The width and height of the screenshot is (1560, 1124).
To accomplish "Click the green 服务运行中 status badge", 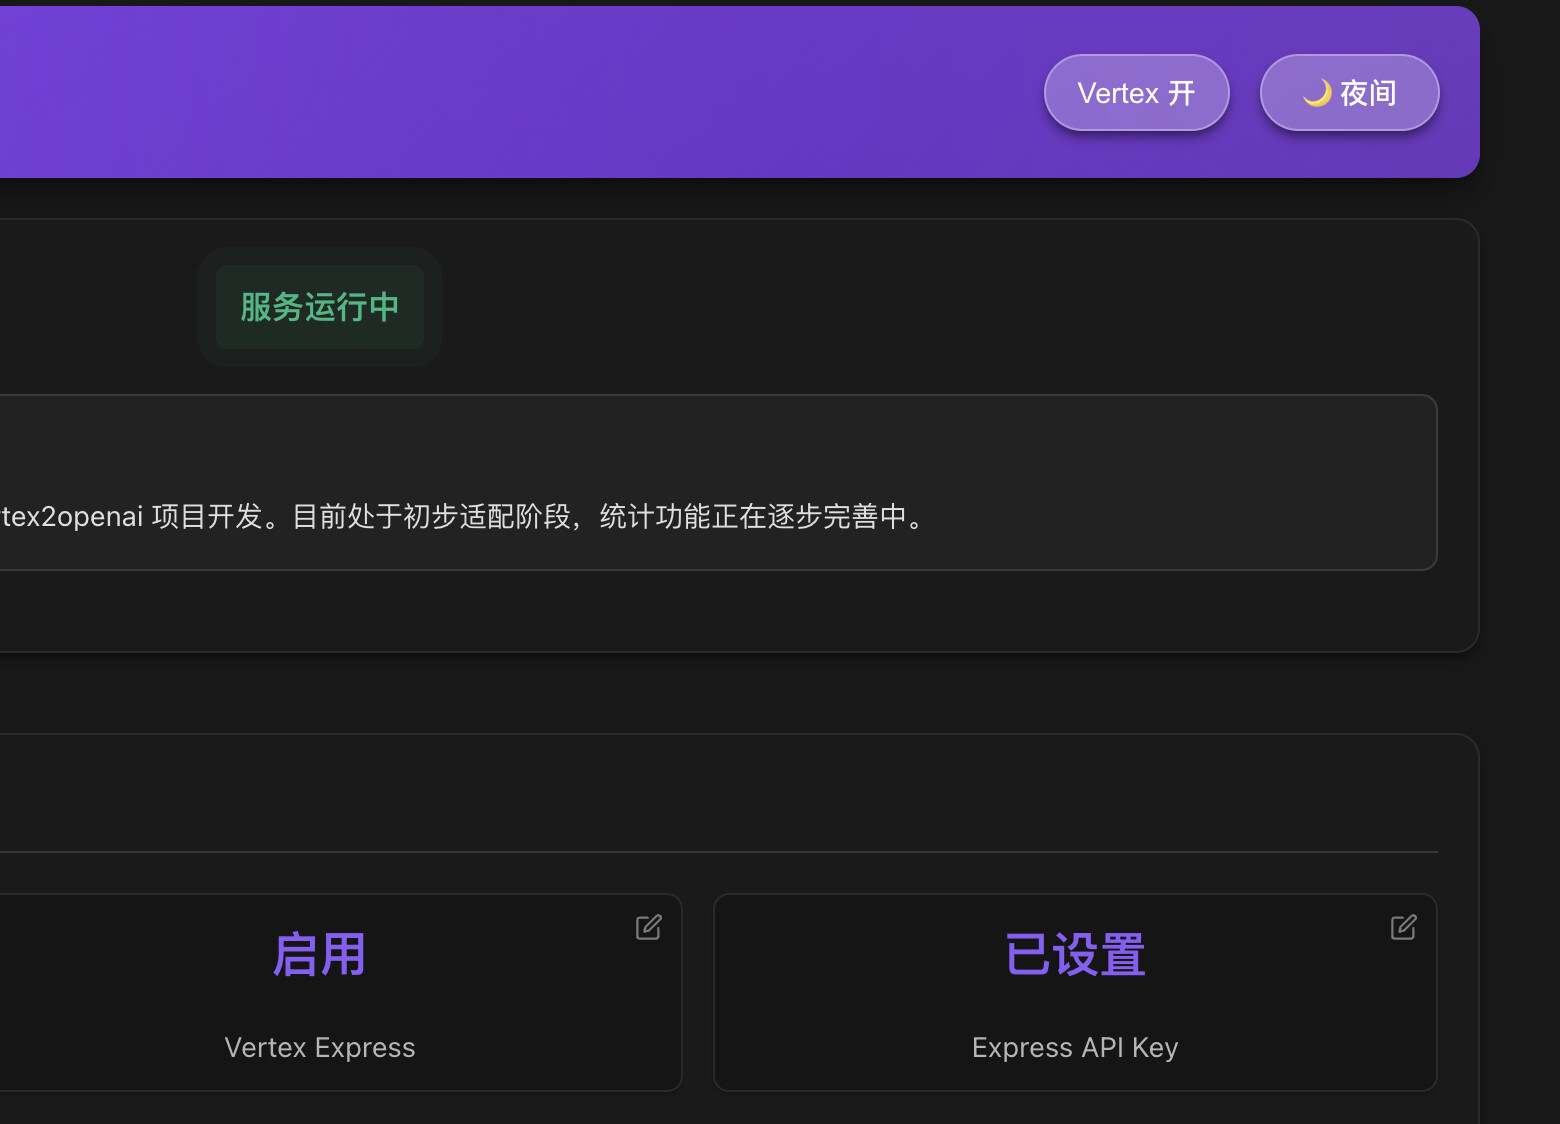I will tap(320, 307).
